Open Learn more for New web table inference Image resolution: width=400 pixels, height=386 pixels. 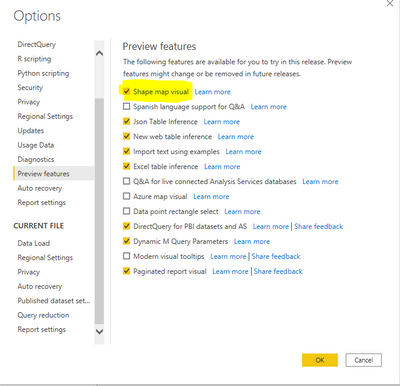236,137
